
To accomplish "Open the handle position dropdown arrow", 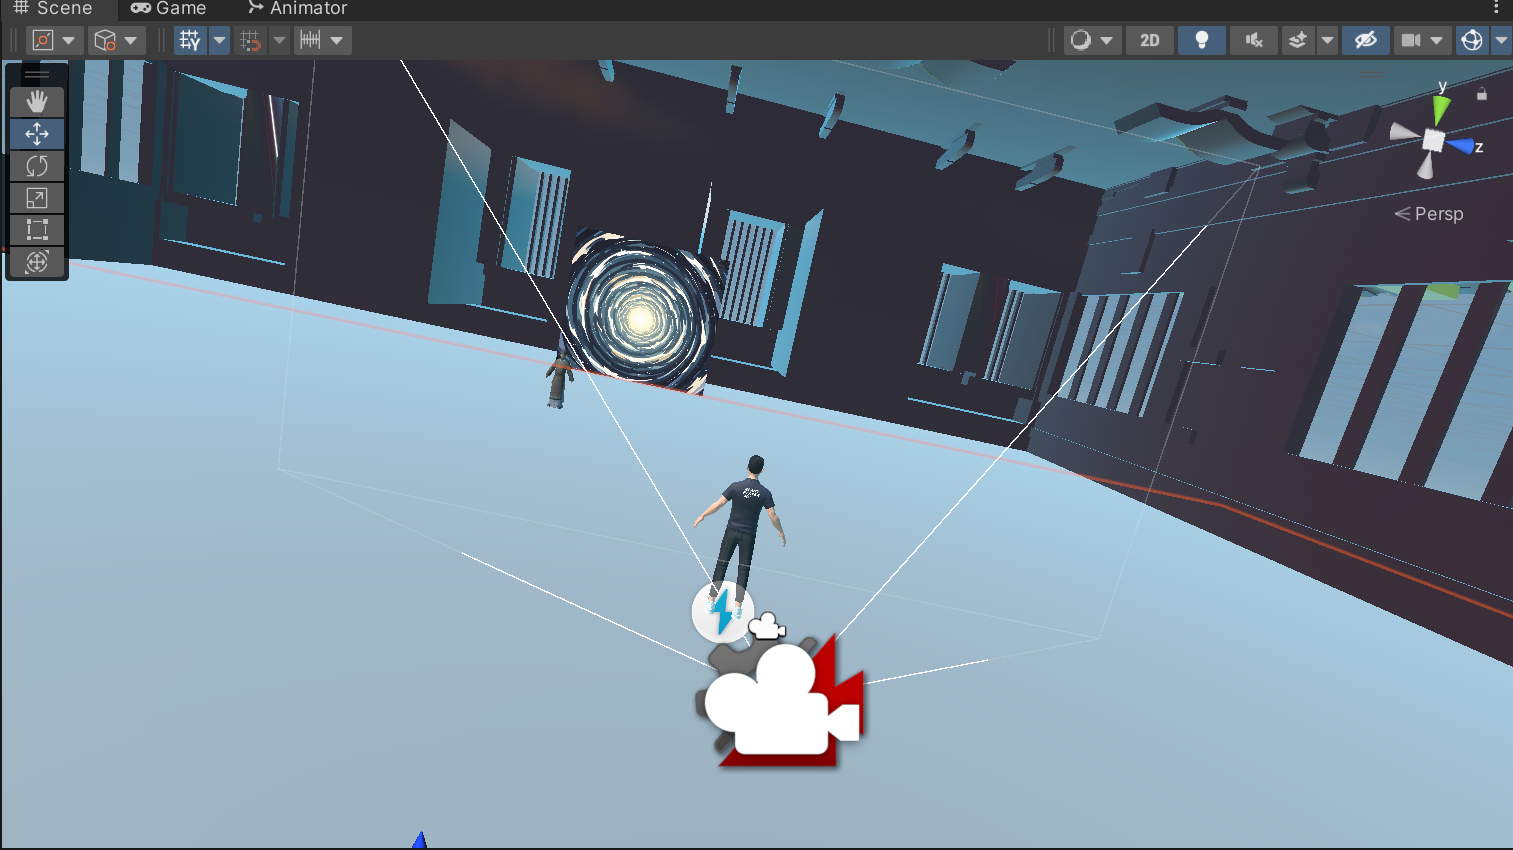I will (x=69, y=40).
